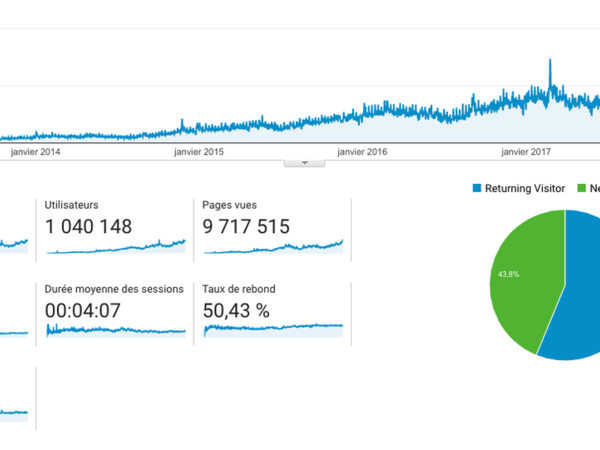Click the 9 717 515 page views value
Viewport: 600px width, 450px height.
[246, 227]
